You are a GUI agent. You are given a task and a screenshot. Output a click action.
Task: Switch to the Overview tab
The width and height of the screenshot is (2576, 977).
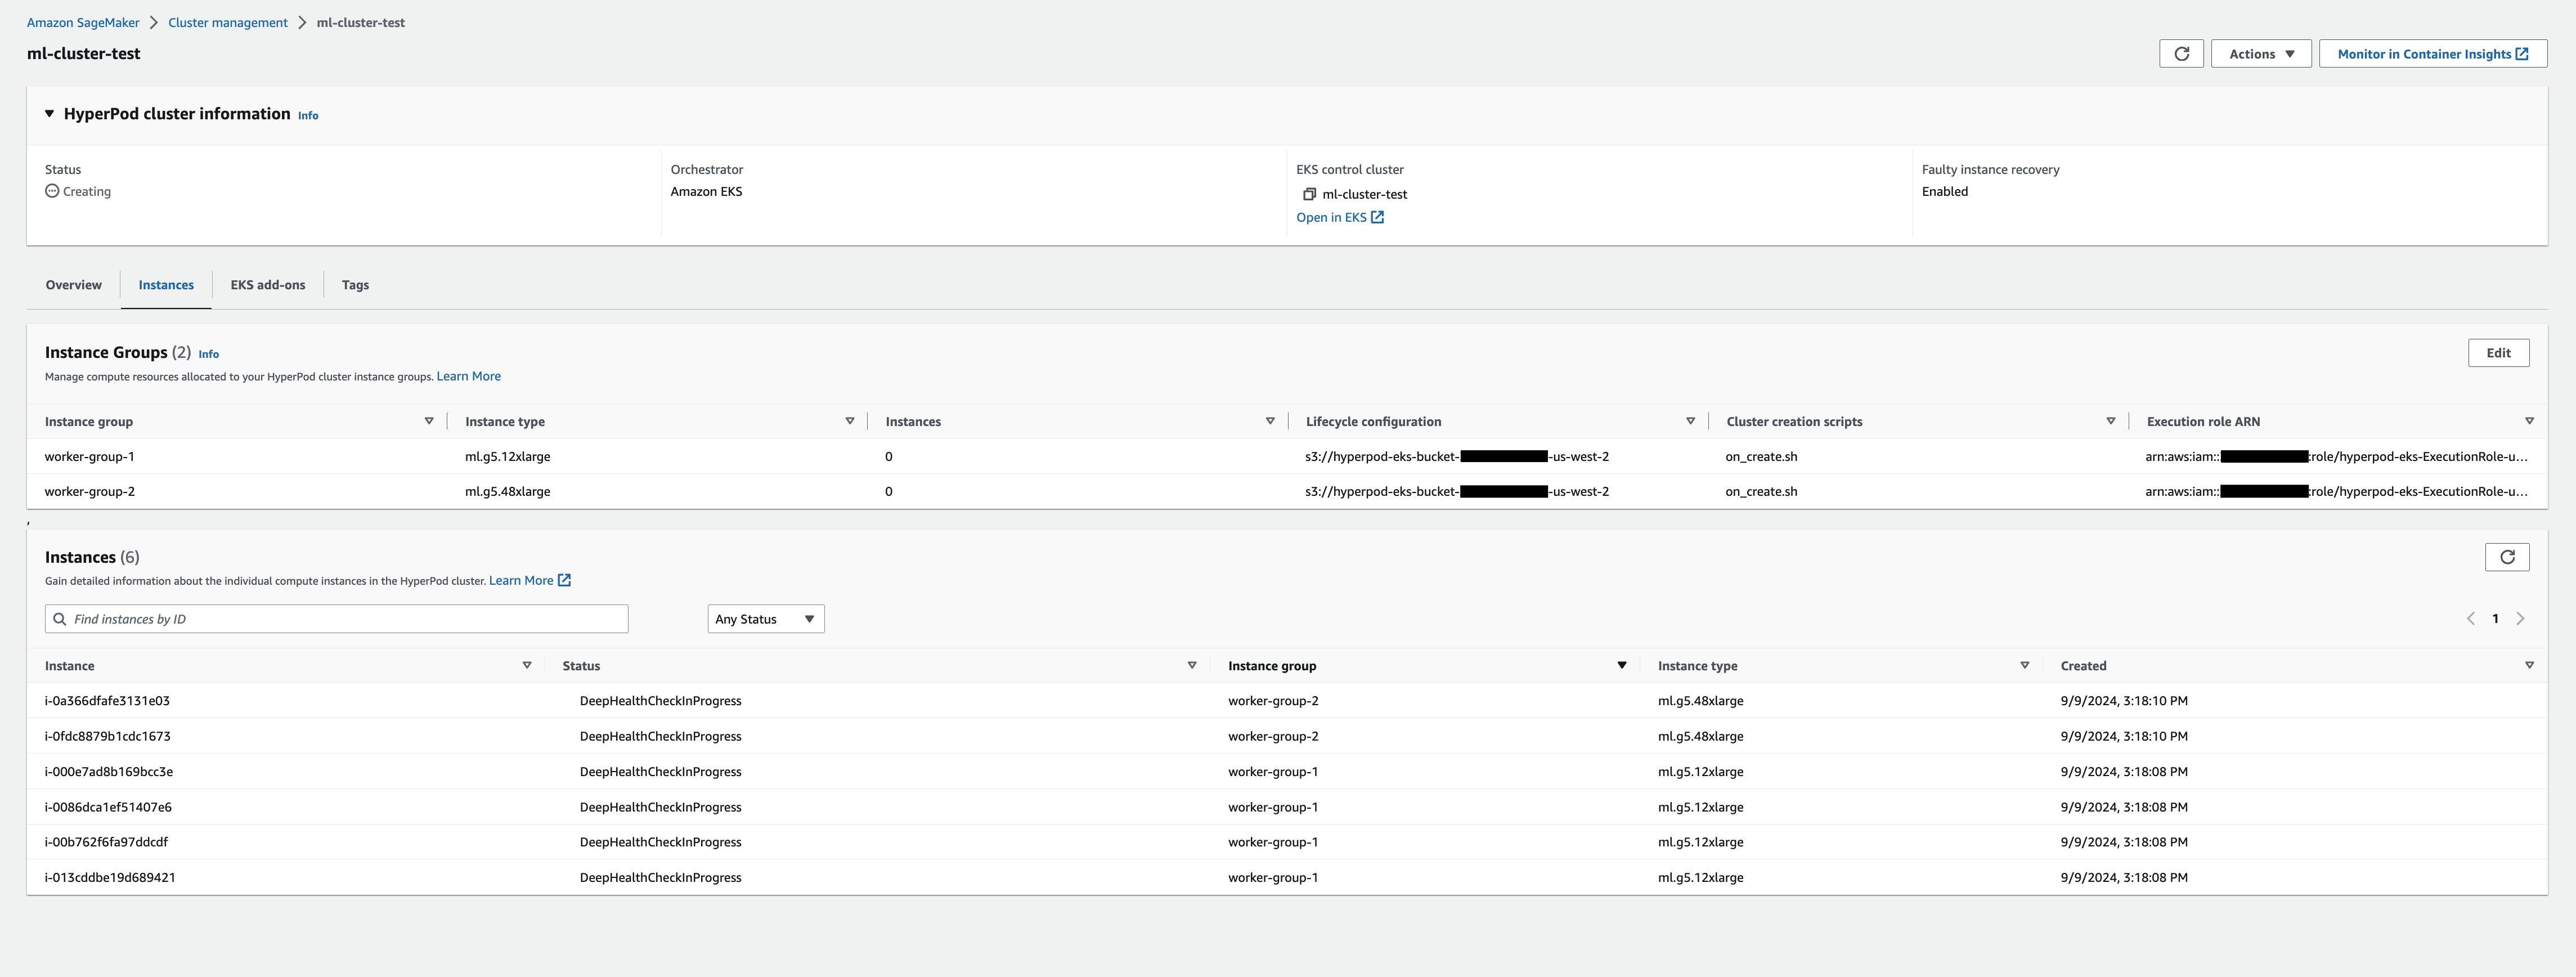(73, 285)
